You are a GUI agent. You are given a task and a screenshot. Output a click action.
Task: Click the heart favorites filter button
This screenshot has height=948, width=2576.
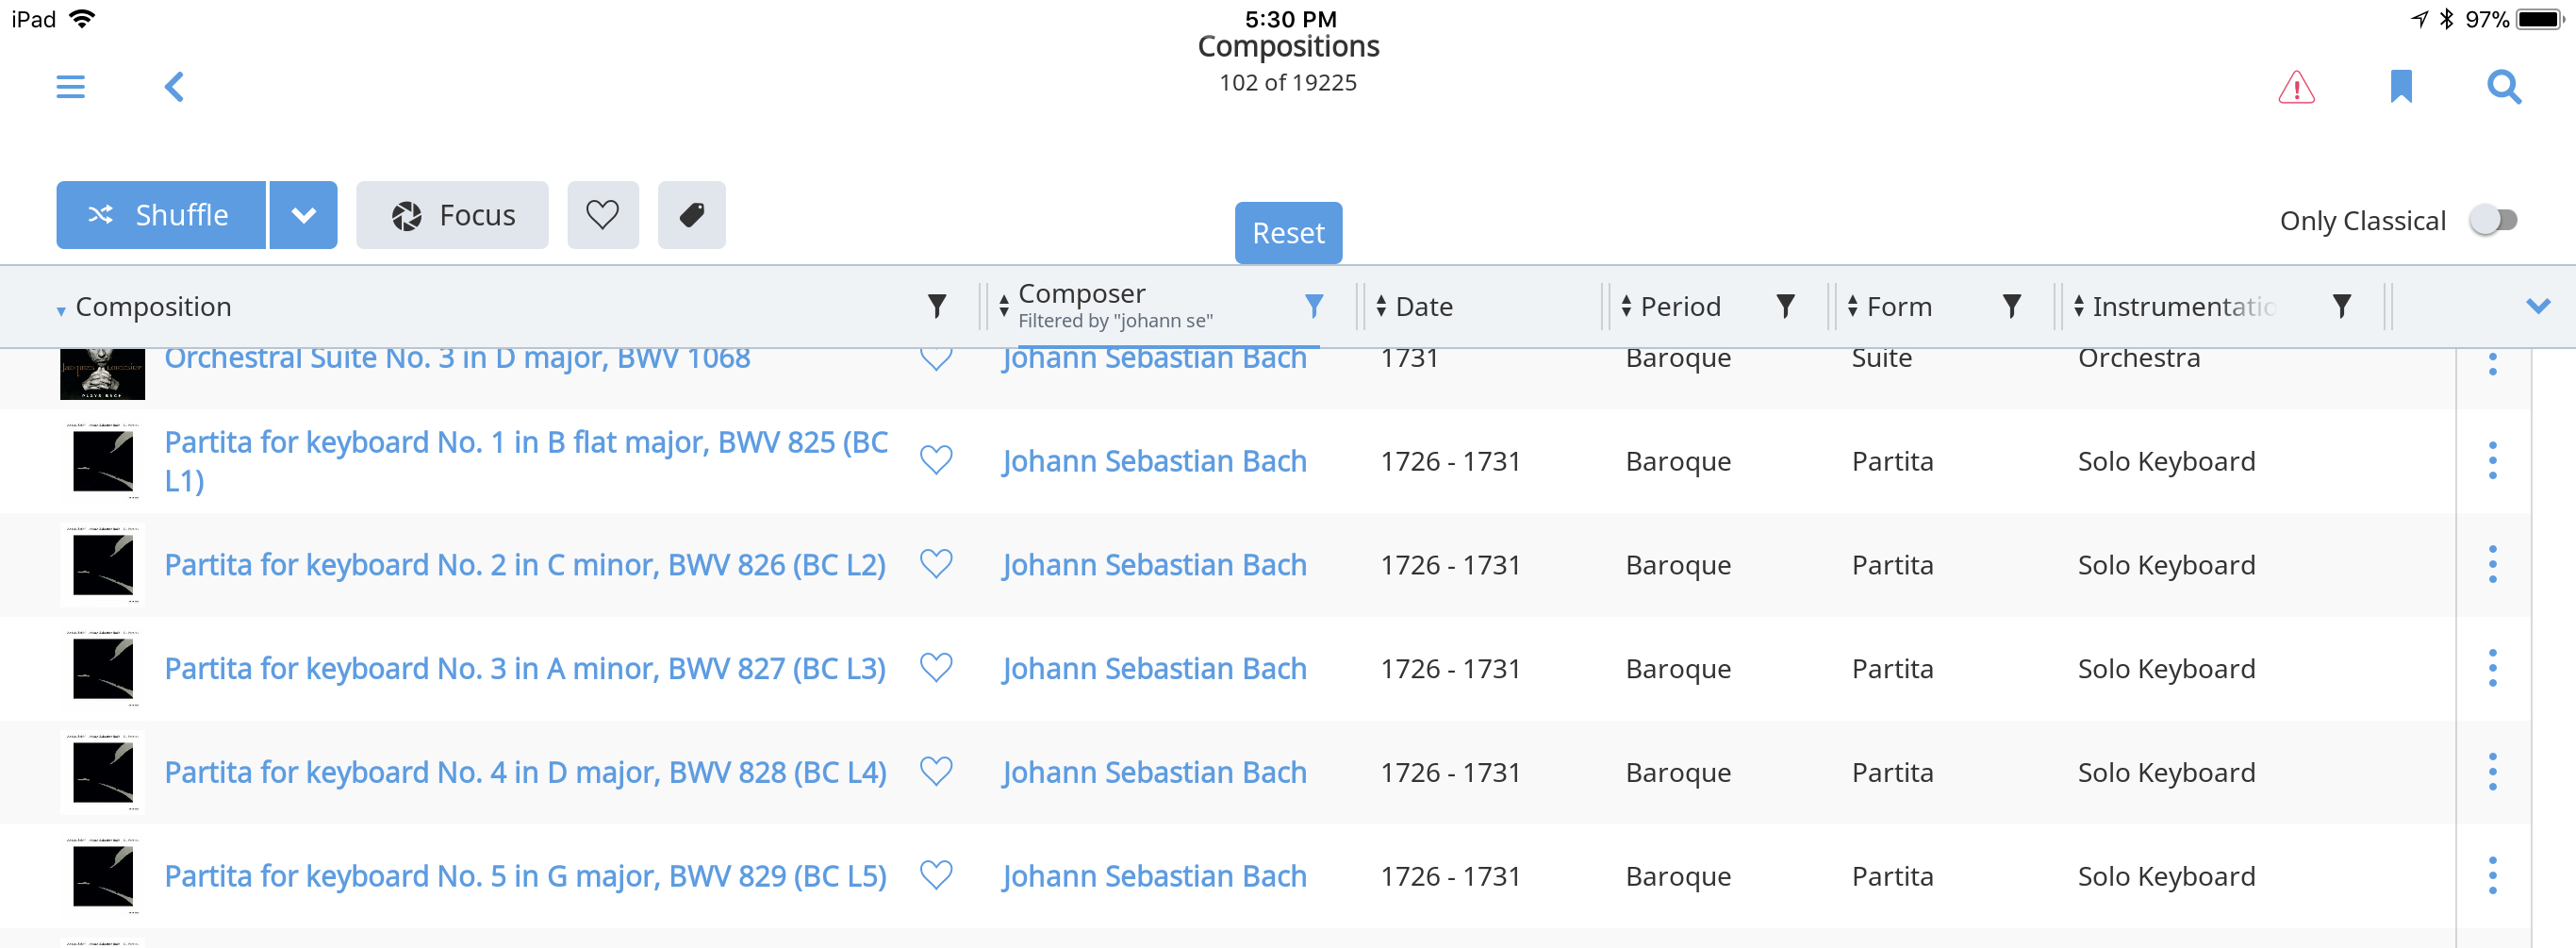602,215
